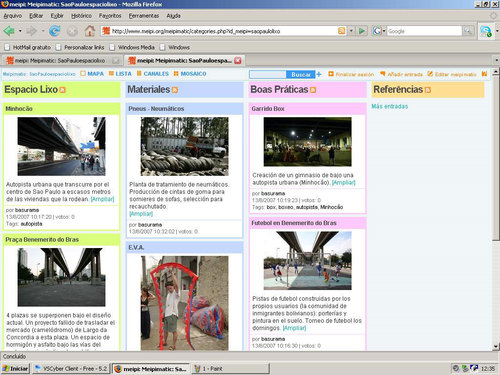Open the Futebol en Benemerito photo
Image resolution: width=500 pixels, height=375 pixels.
pyautogui.click(x=307, y=260)
